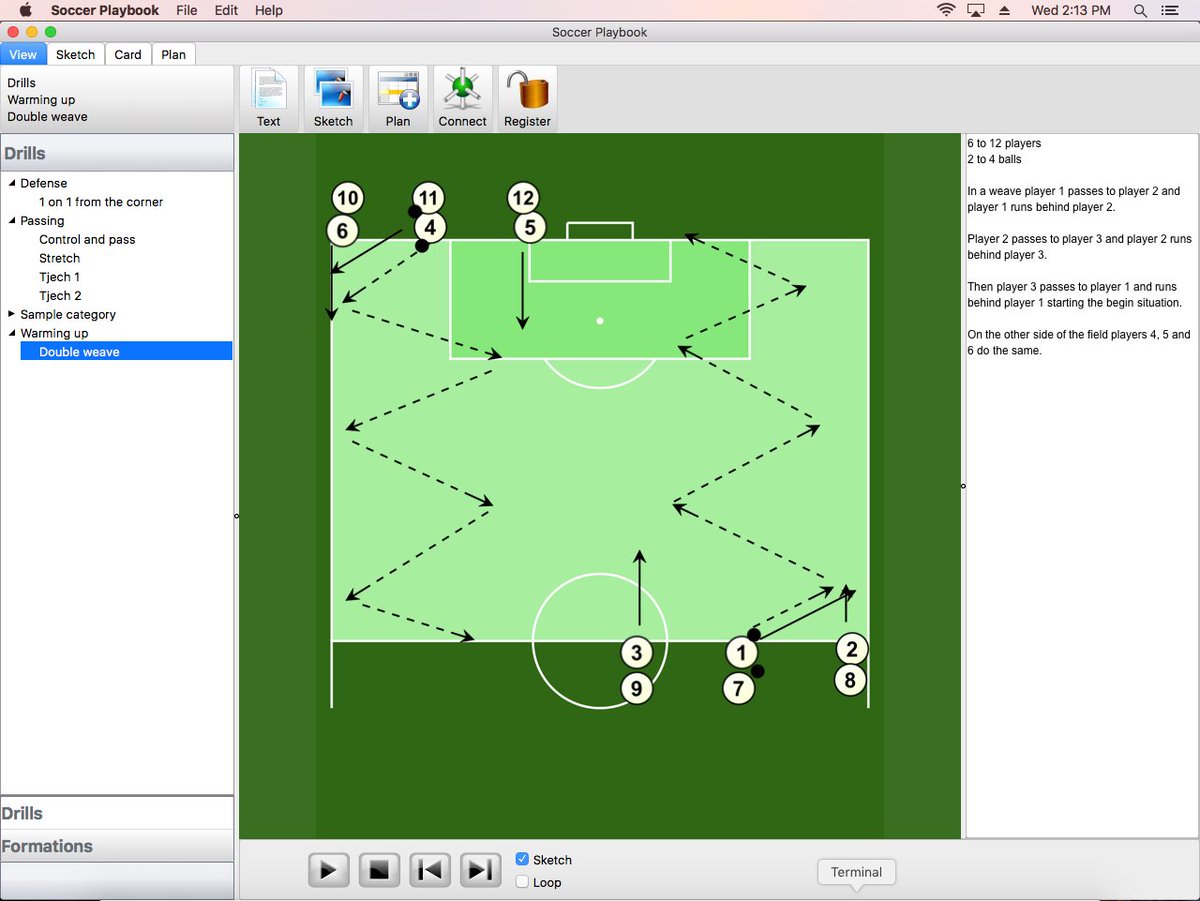Select the Control and pass drill
Screen dimensions: 1200x901
pyautogui.click(x=87, y=239)
